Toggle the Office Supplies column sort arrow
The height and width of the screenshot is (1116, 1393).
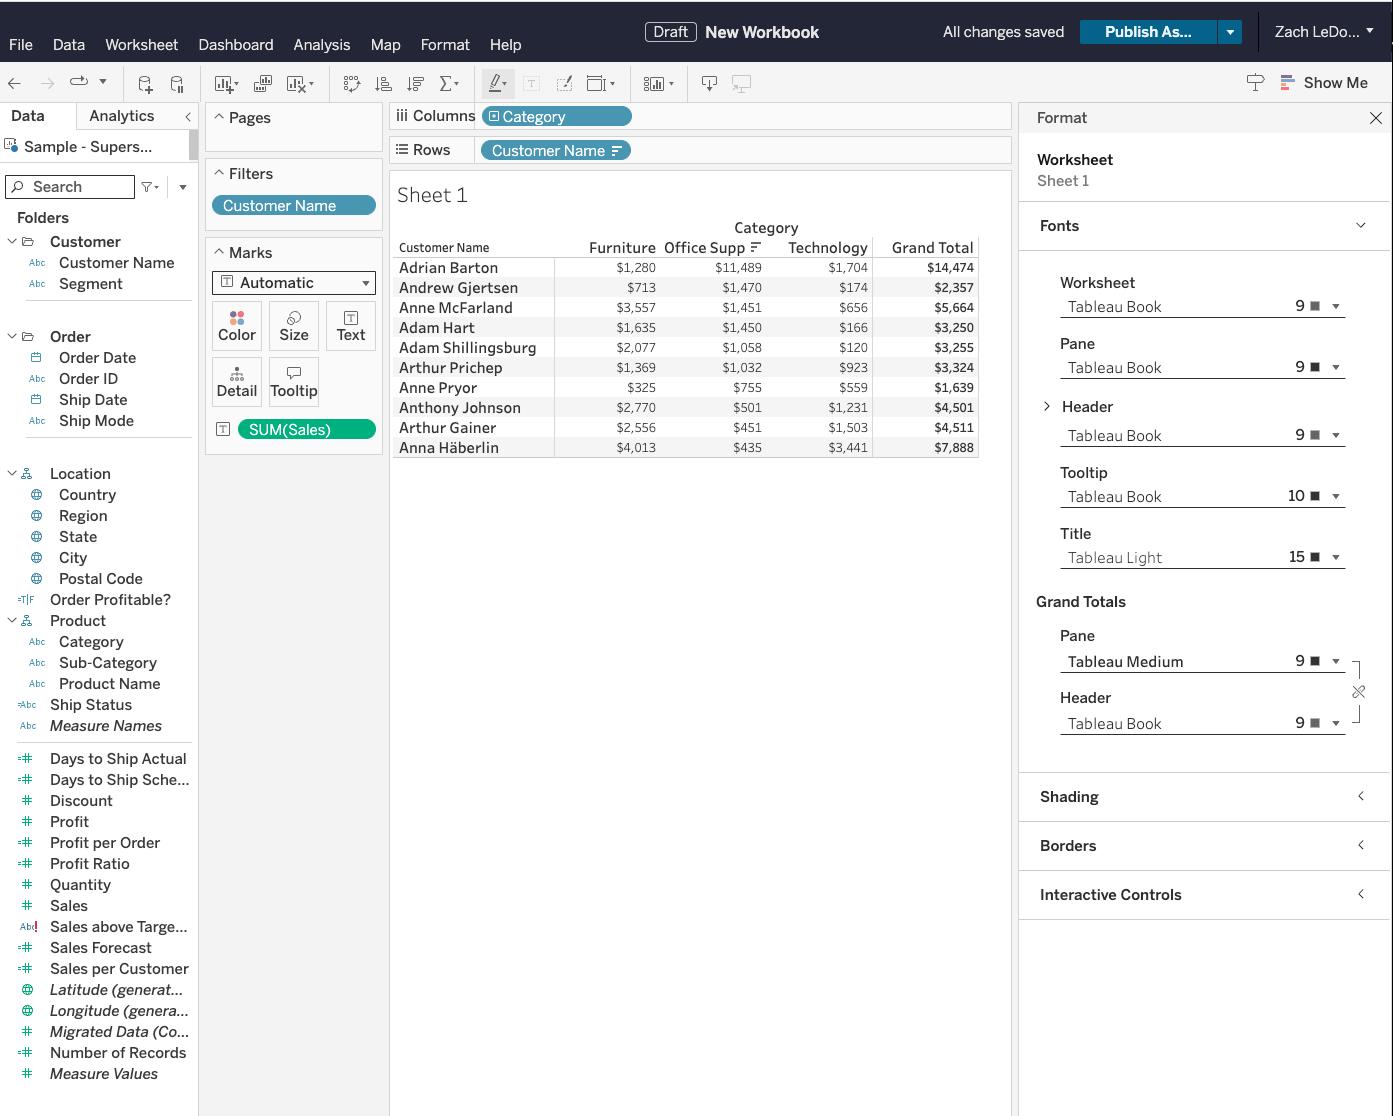pyautogui.click(x=756, y=247)
